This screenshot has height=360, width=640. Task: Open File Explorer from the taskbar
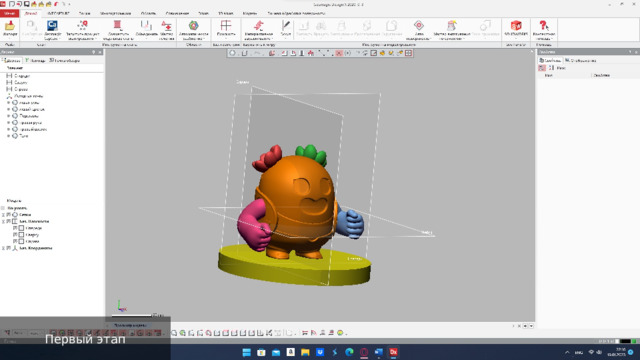(305, 352)
